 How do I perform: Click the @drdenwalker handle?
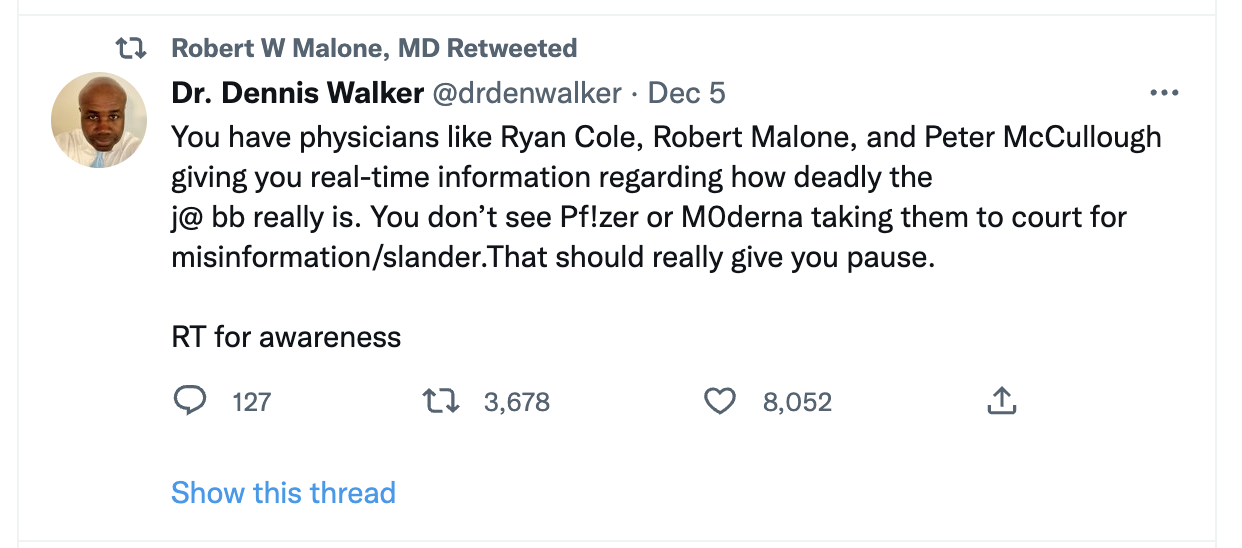(x=526, y=93)
